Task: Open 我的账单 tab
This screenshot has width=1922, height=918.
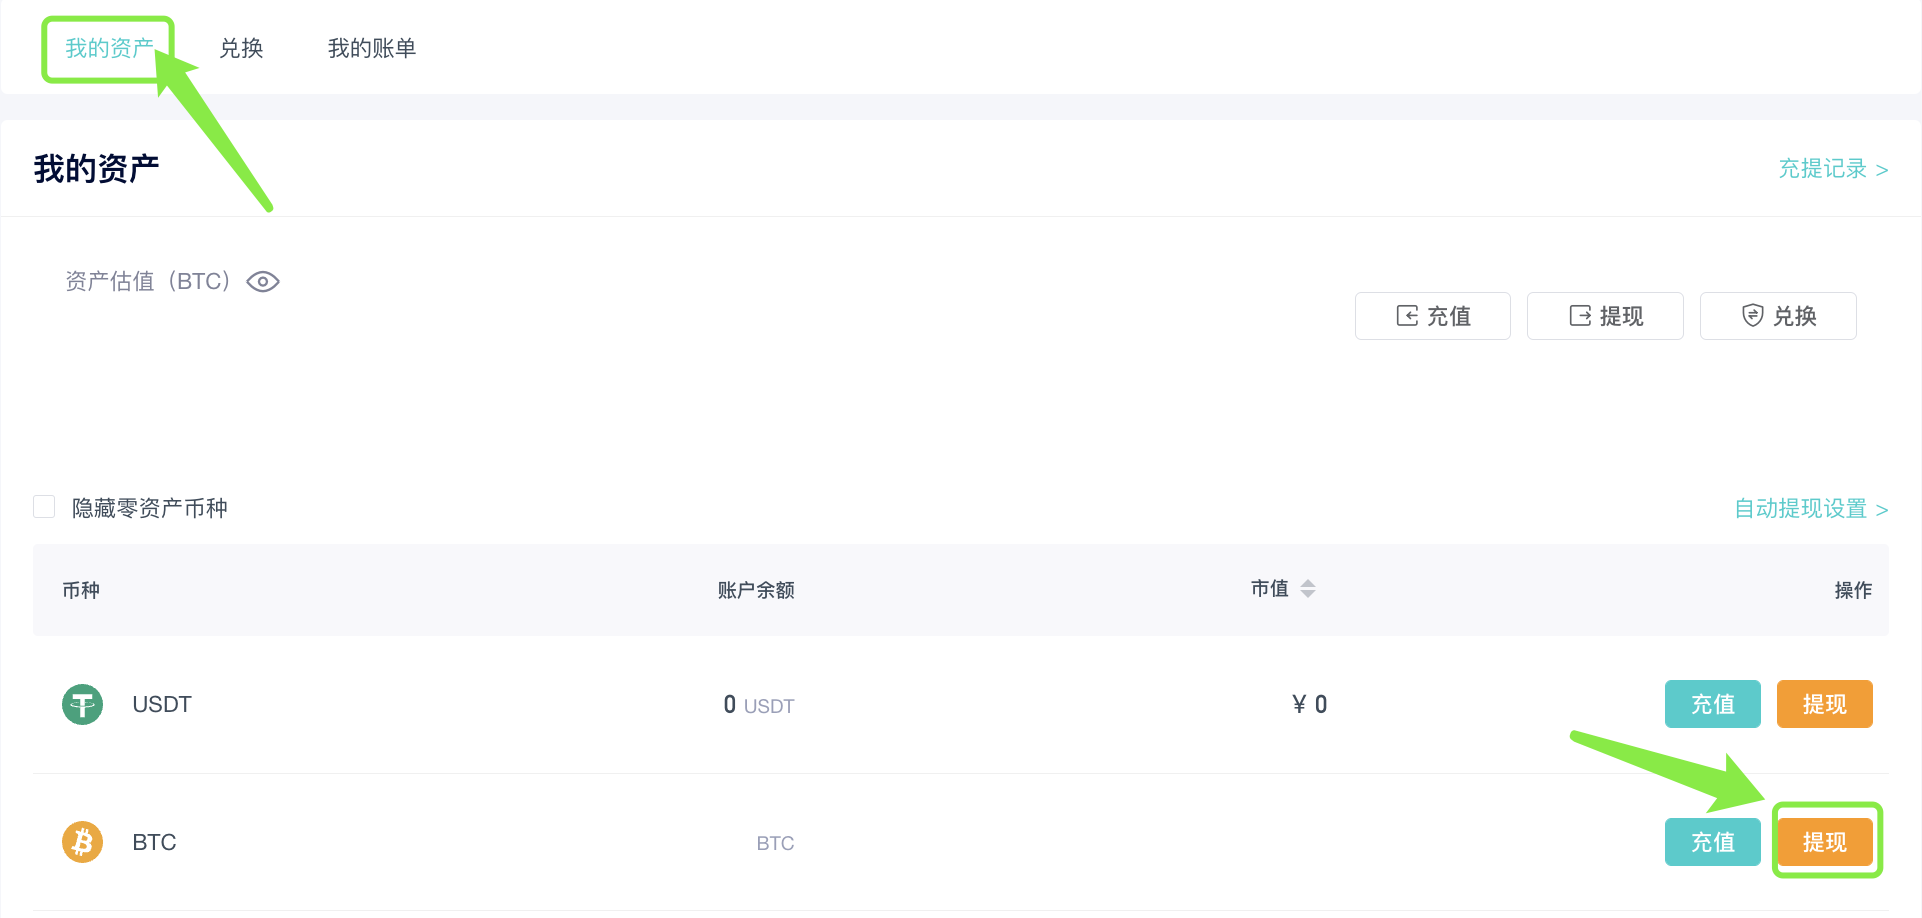Action: pos(372,48)
